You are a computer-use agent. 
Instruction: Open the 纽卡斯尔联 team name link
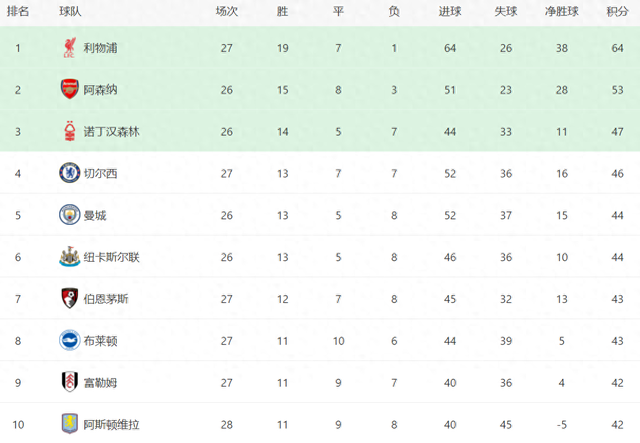click(112, 257)
